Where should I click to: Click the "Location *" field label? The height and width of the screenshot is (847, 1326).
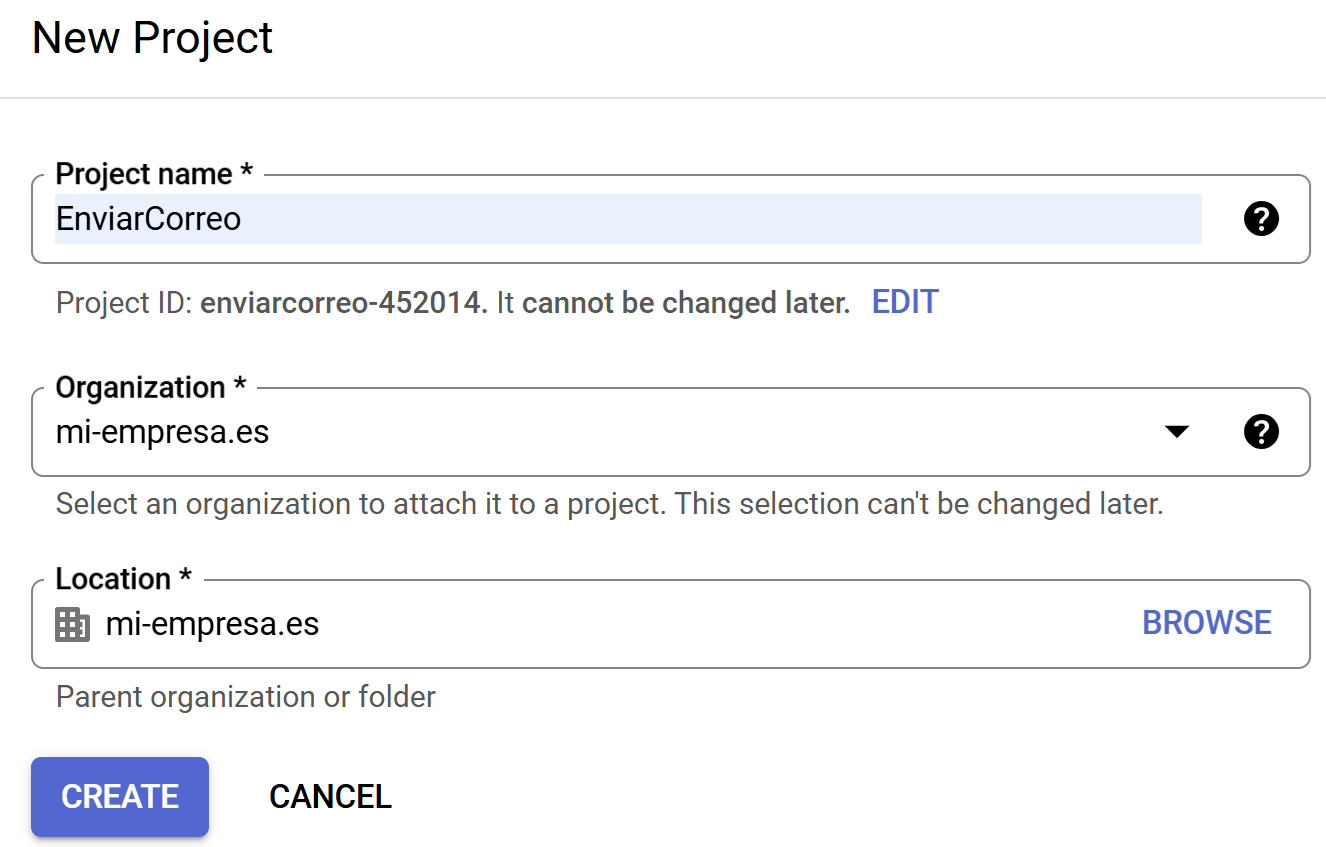pos(124,579)
